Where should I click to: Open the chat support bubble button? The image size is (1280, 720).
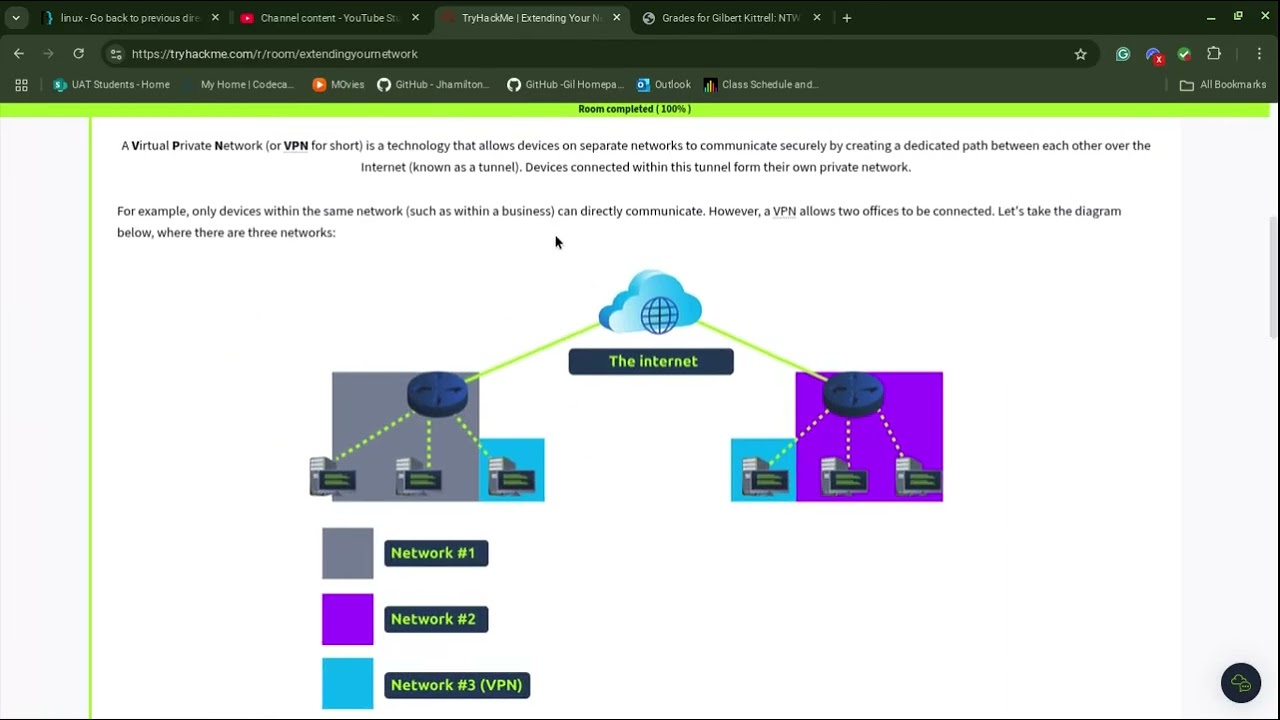point(1241,683)
